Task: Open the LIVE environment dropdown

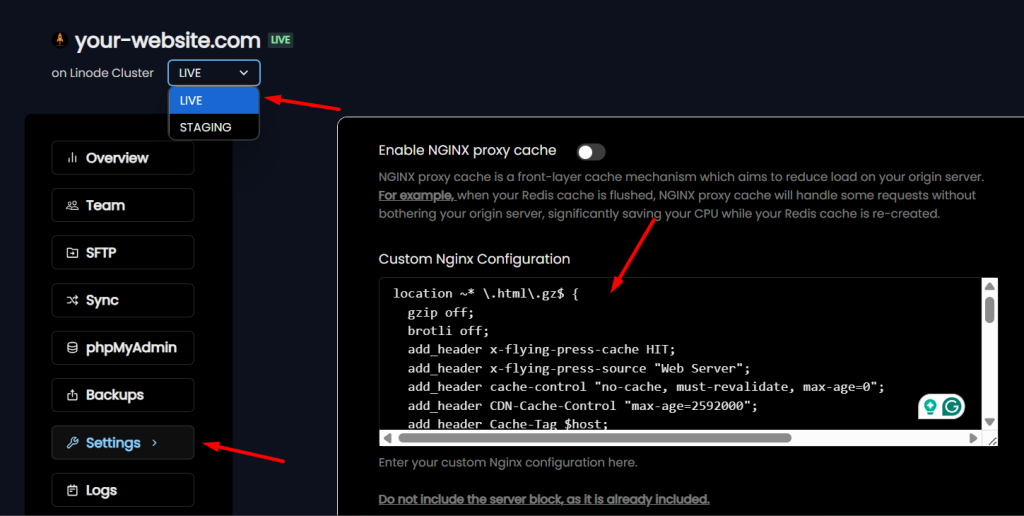Action: 214,73
